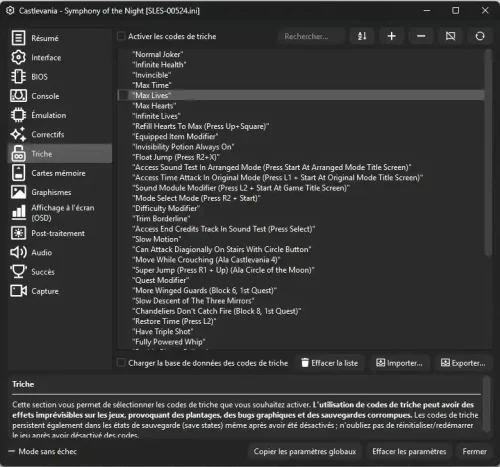
Task: Click 'Effacer les paramètres' button
Action: pyautogui.click(x=409, y=451)
